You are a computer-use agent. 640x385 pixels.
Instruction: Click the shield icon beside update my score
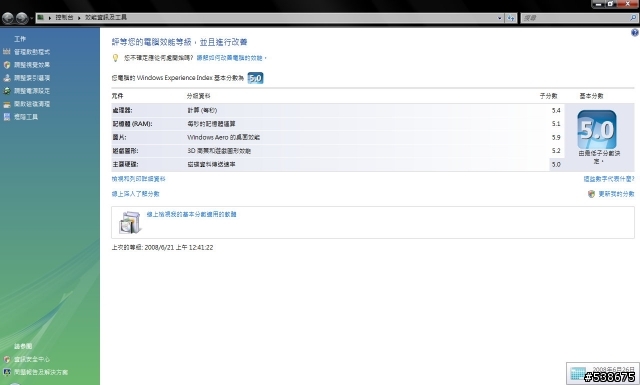point(591,194)
